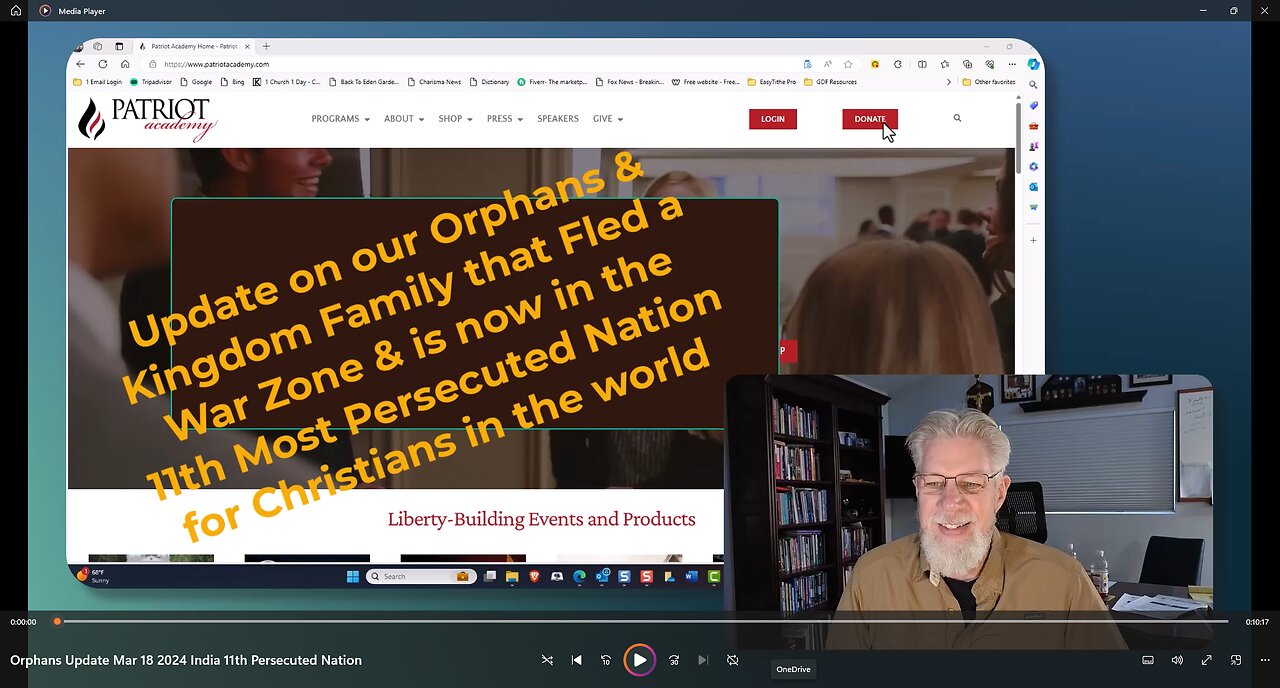1280x688 pixels.
Task: Click browser refresh icon in video
Action: pyautogui.click(x=102, y=64)
